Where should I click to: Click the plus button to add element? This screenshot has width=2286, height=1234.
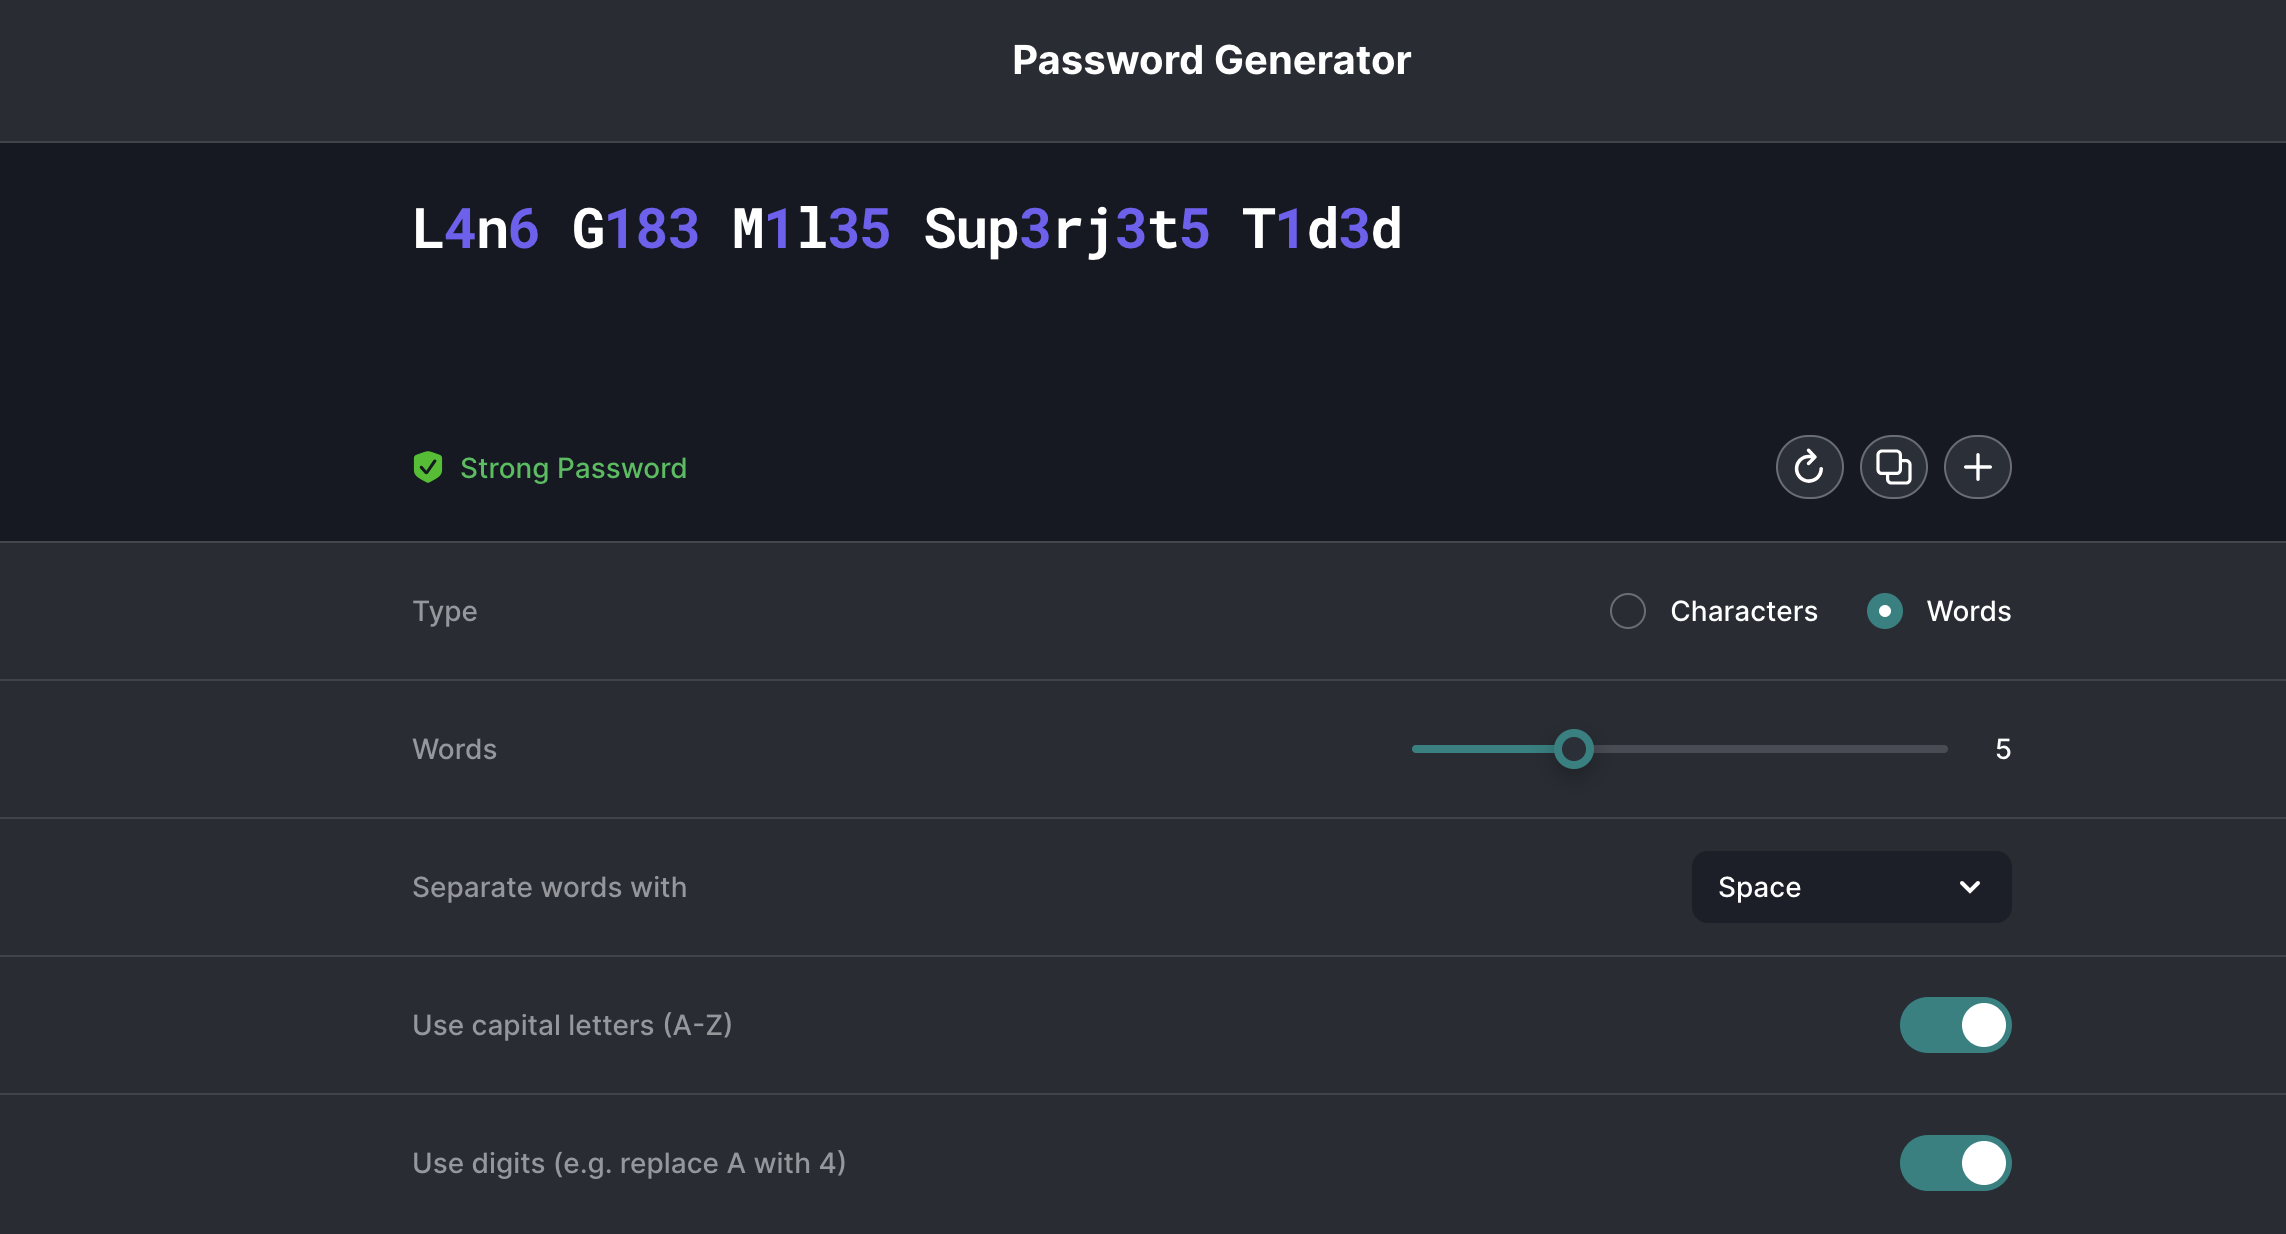(x=1976, y=467)
